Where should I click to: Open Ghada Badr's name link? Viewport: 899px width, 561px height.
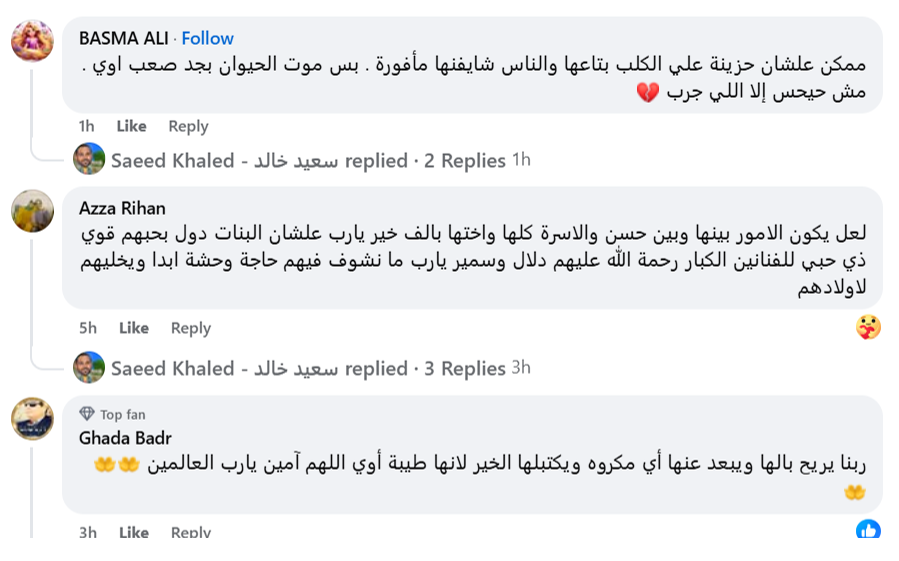pyautogui.click(x=125, y=438)
